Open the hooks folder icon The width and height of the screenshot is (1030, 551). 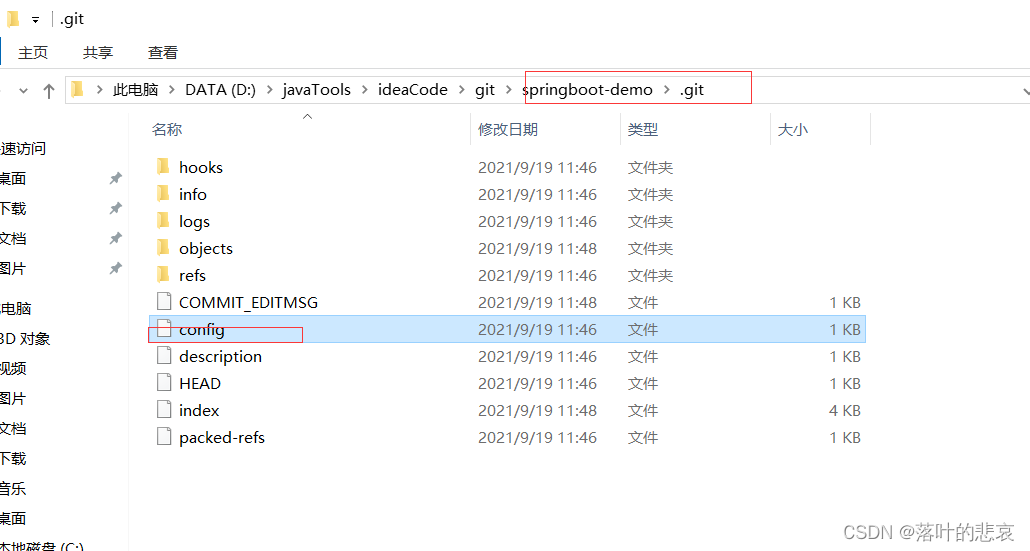164,167
